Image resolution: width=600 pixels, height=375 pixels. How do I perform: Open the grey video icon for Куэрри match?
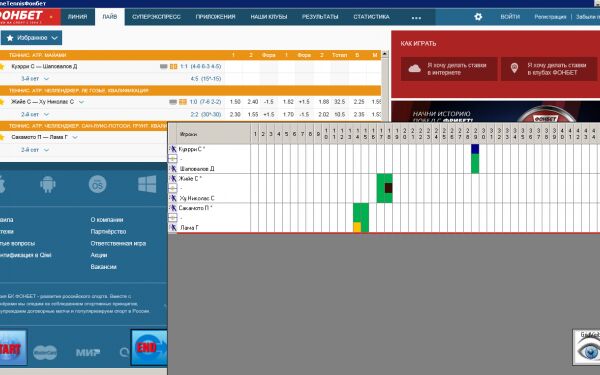tap(164, 67)
